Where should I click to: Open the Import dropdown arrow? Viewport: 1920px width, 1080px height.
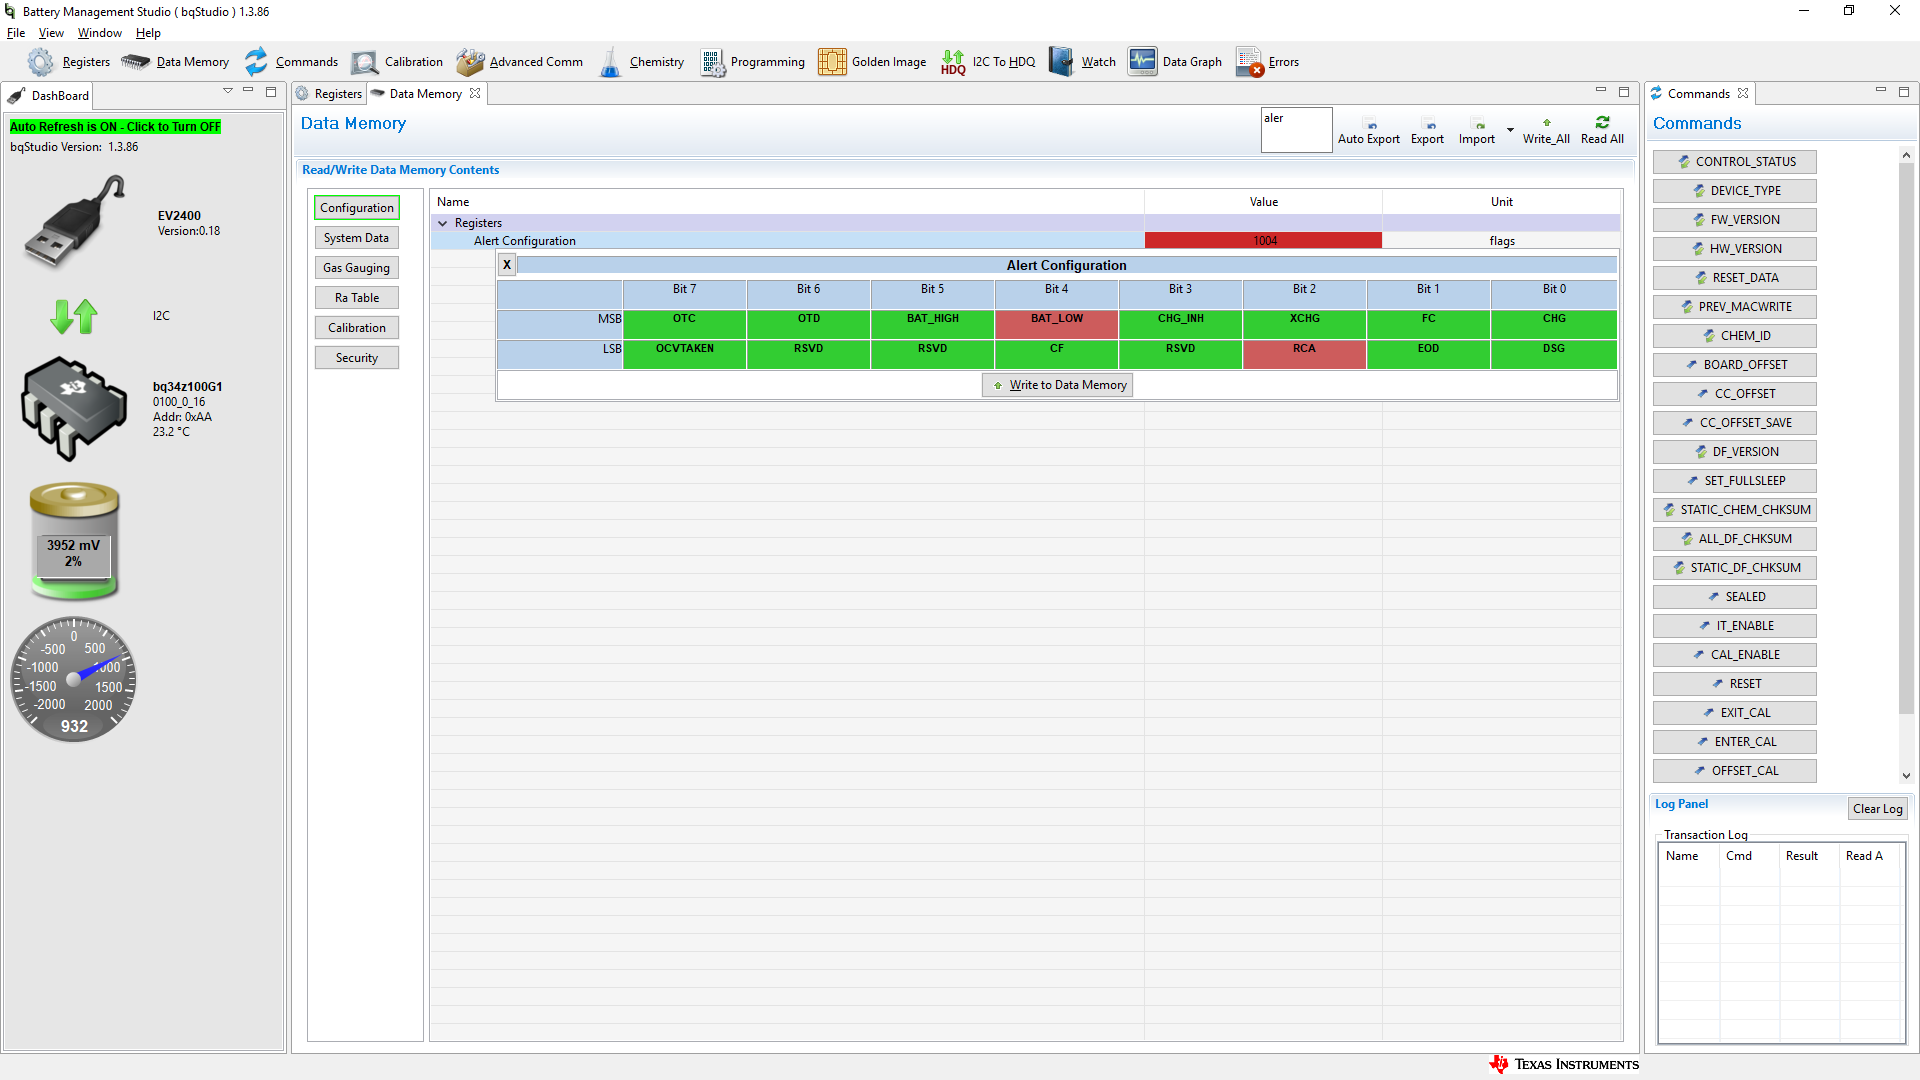(1510, 130)
